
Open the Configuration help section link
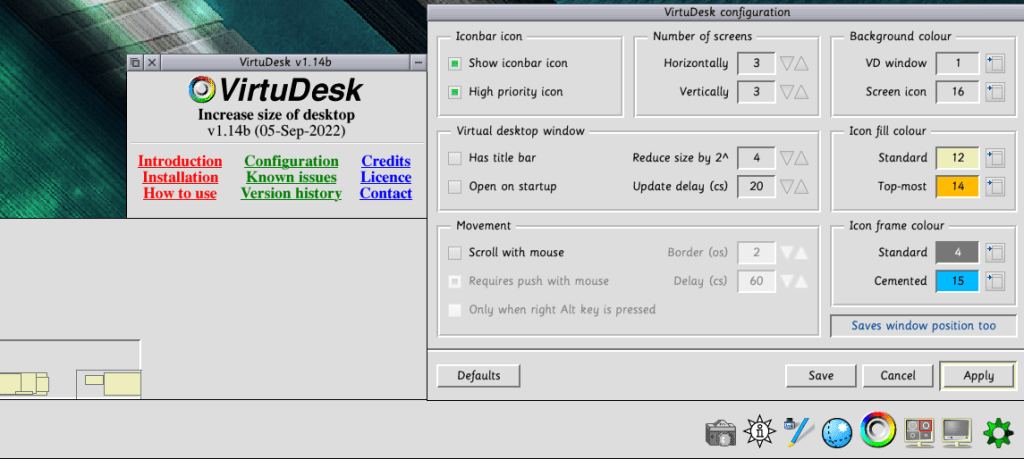291,161
